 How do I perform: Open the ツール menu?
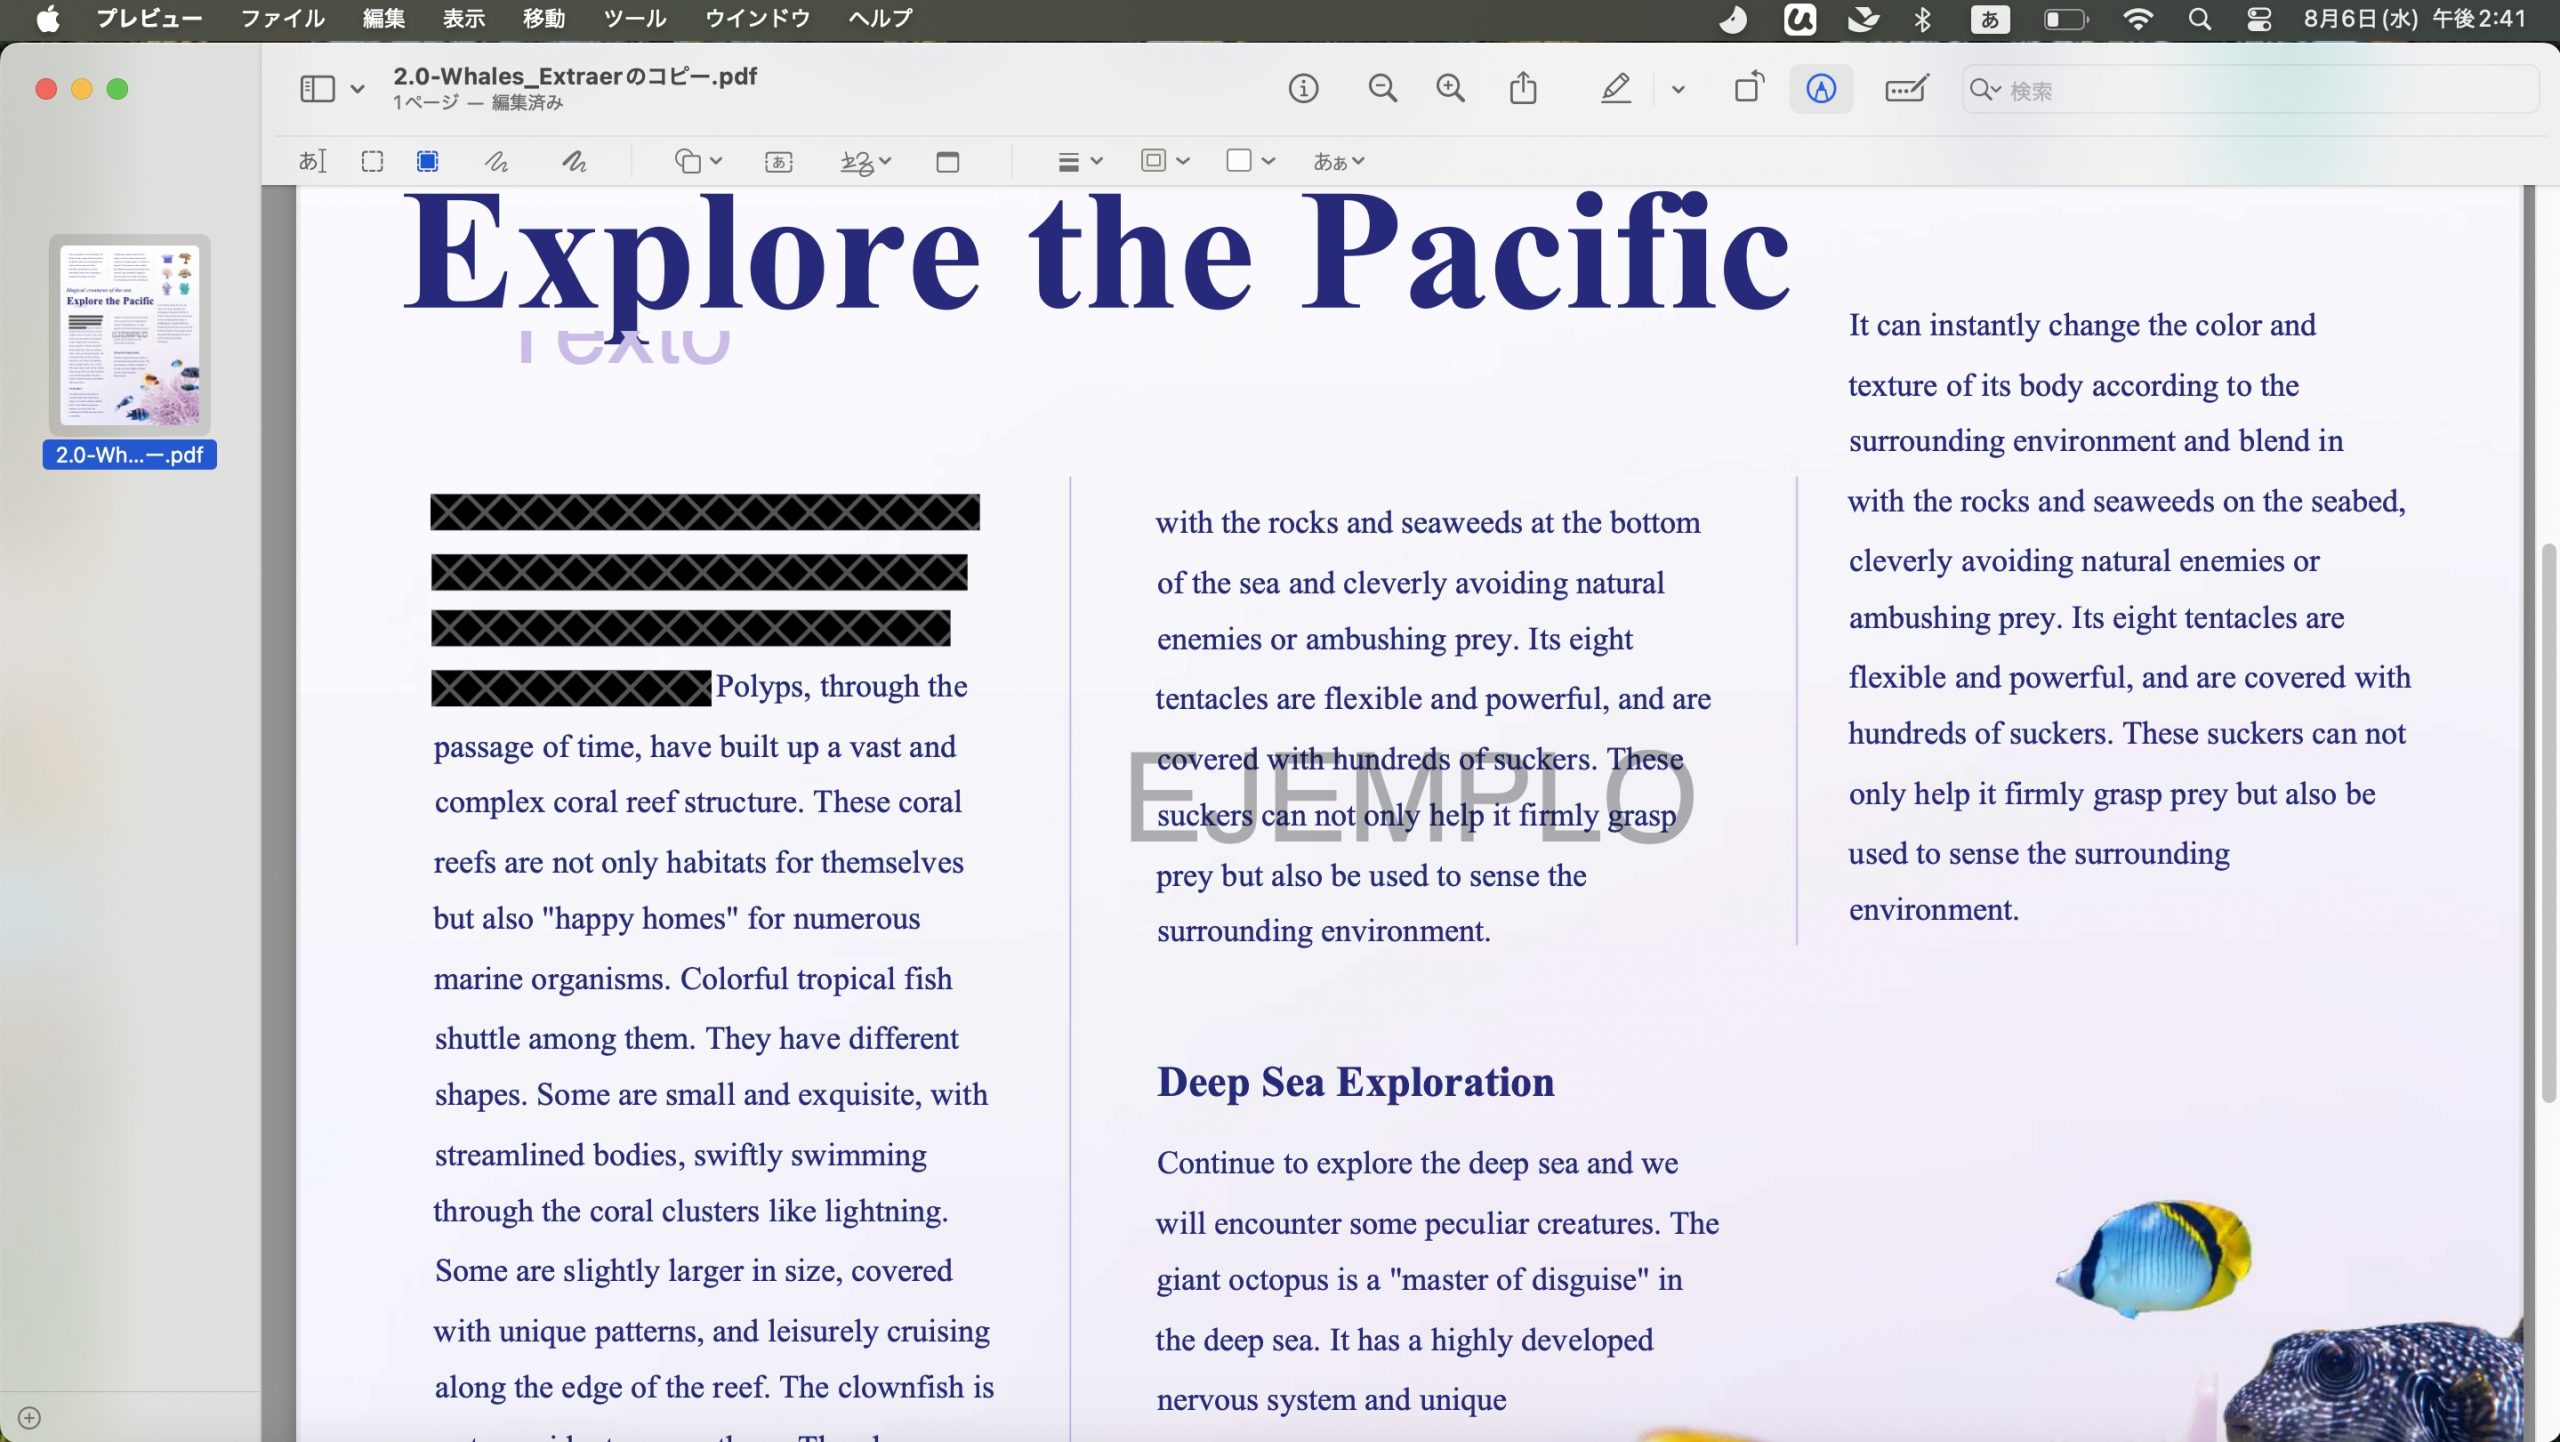click(x=635, y=18)
